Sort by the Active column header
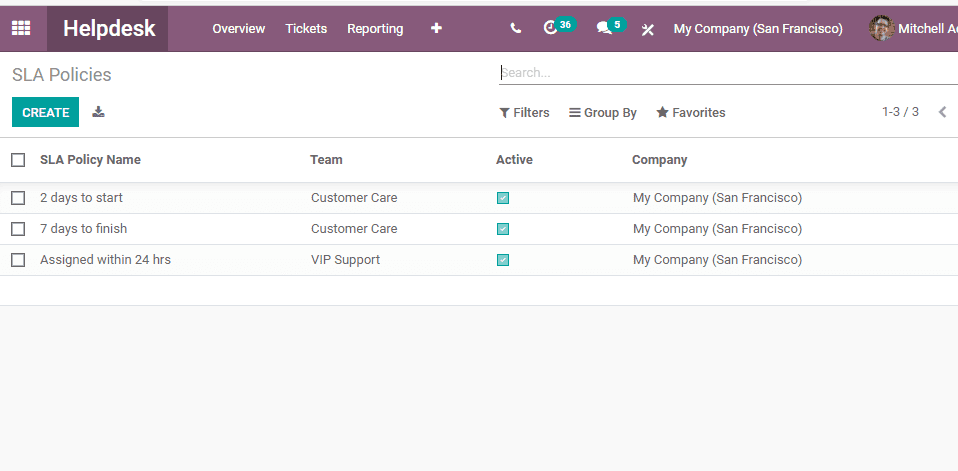This screenshot has width=958, height=471. (514, 160)
